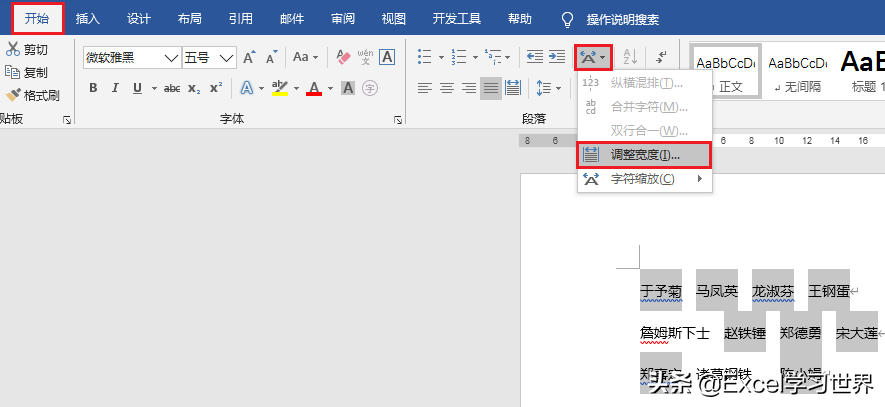Open the 开发工具 tab
Image resolution: width=885 pixels, height=407 pixels.
(x=457, y=19)
